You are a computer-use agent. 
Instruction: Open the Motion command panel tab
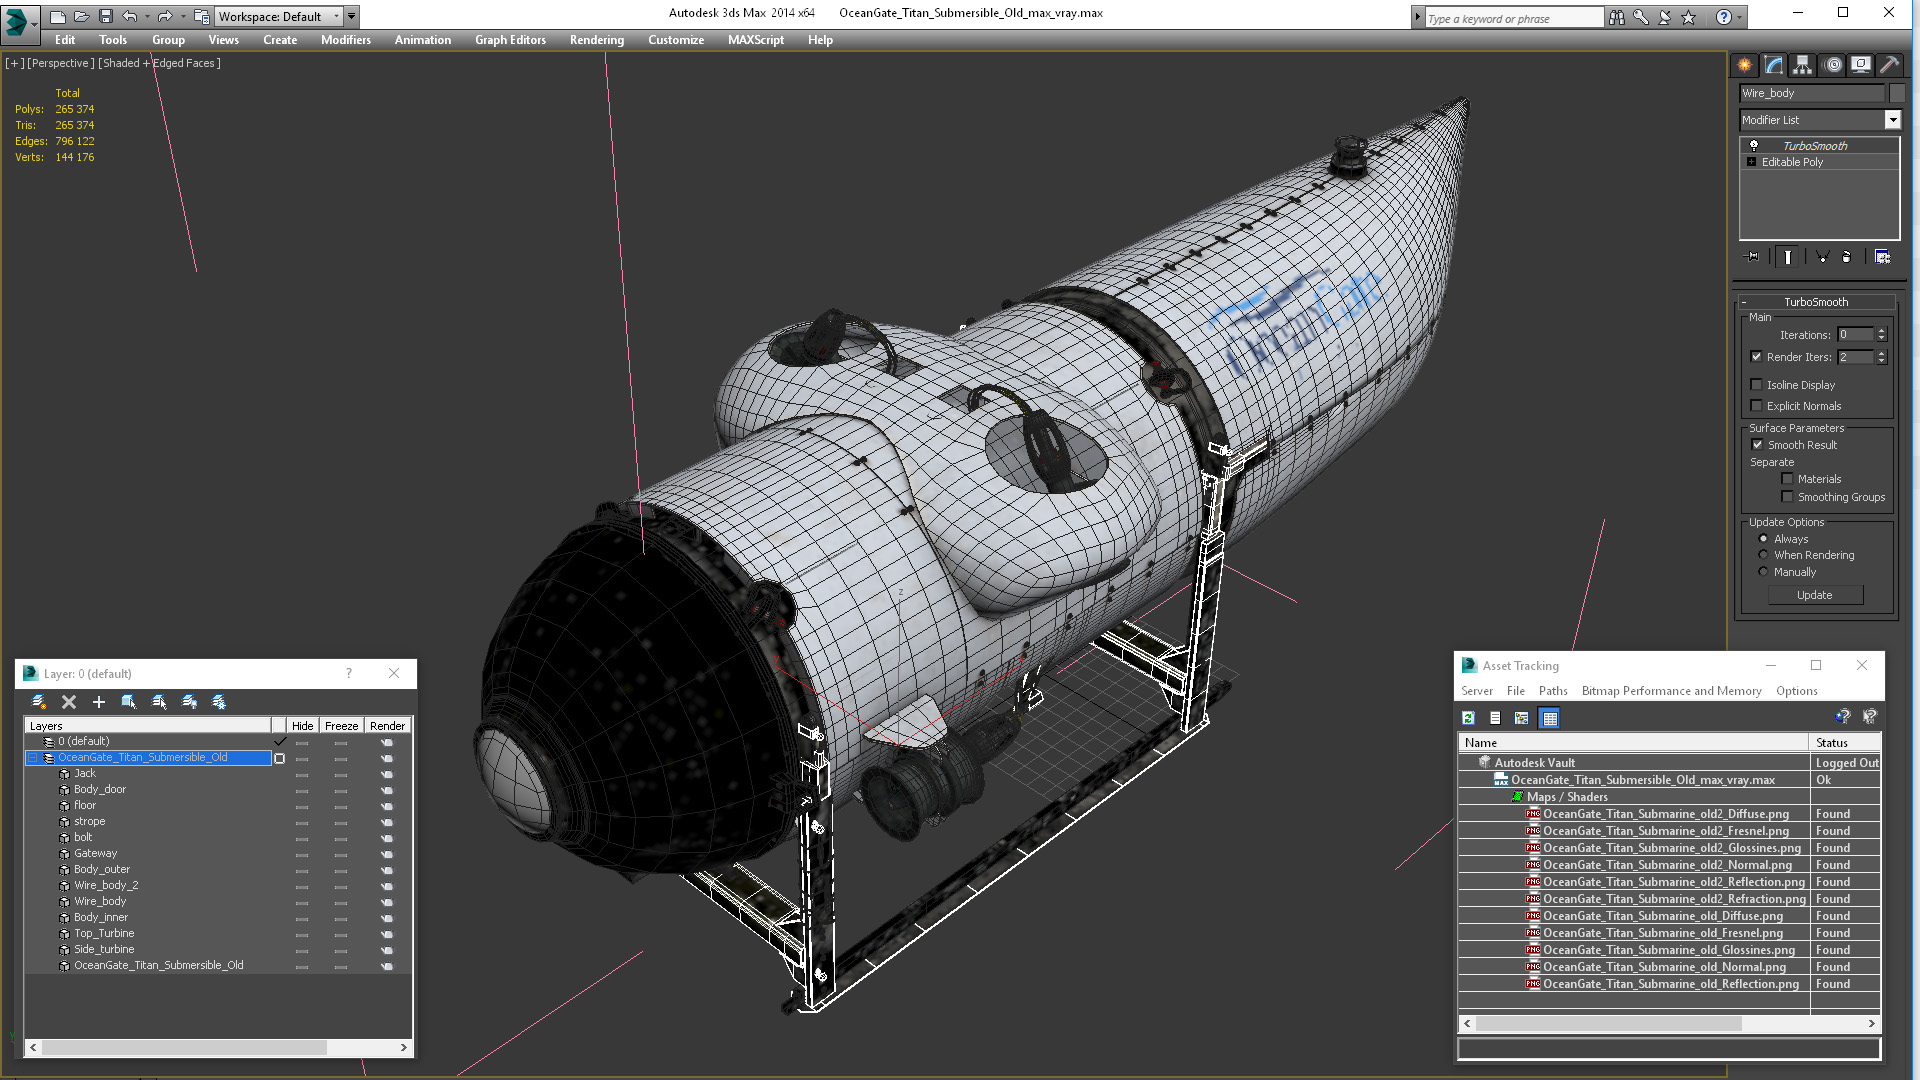(1832, 65)
